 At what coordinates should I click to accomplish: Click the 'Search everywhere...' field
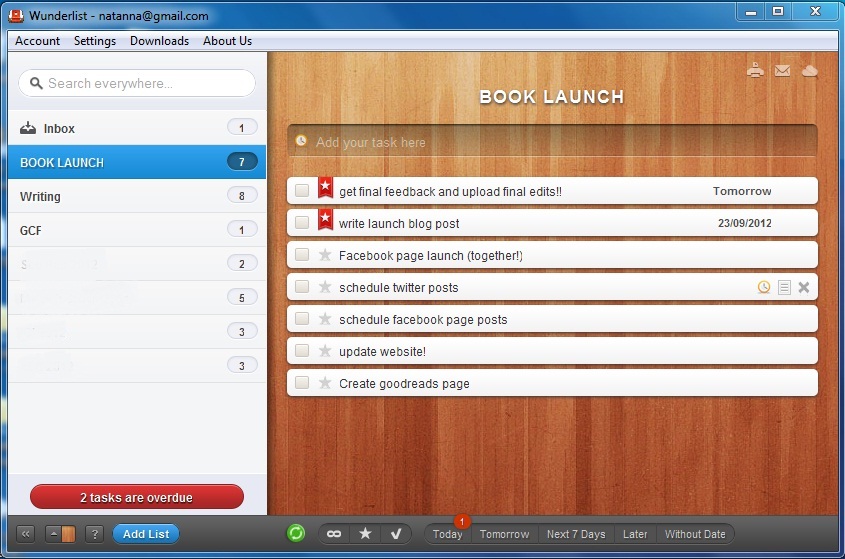point(137,83)
